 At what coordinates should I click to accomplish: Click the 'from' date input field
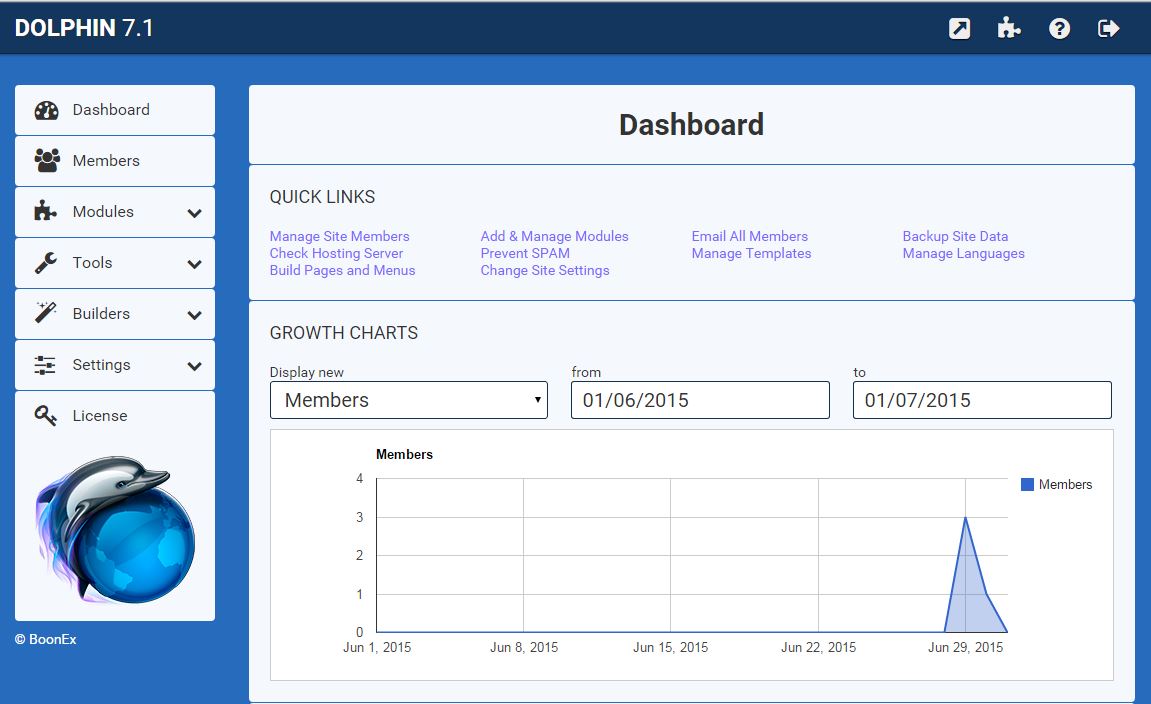(x=700, y=400)
